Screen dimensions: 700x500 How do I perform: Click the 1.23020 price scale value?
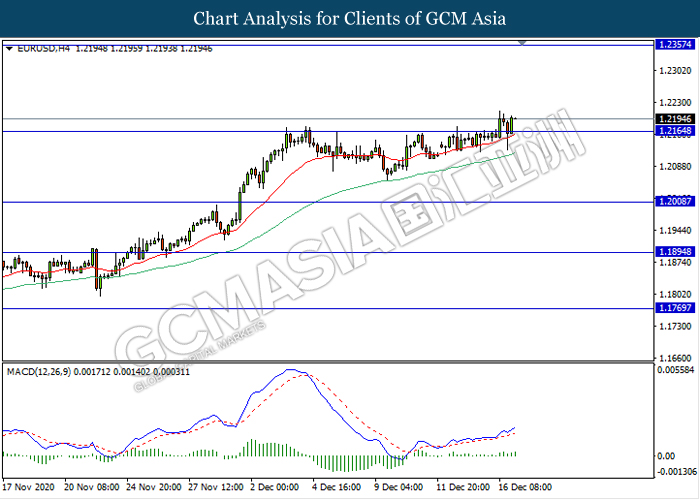[675, 71]
